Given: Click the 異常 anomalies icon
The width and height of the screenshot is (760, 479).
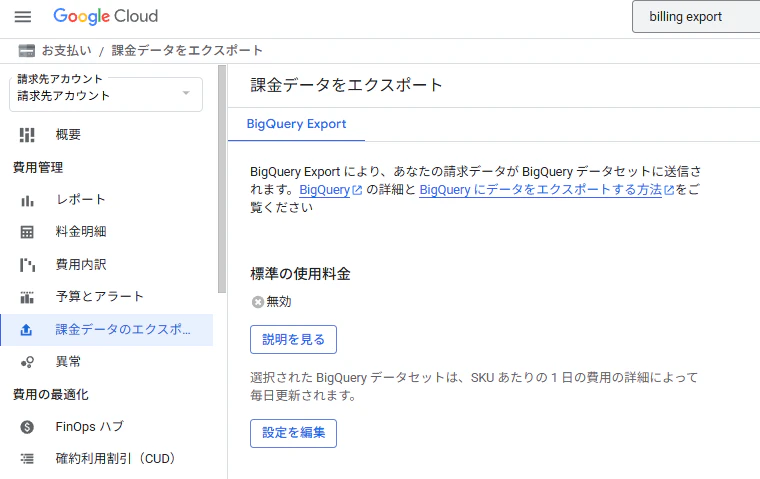Looking at the screenshot, I should pyautogui.click(x=27, y=362).
